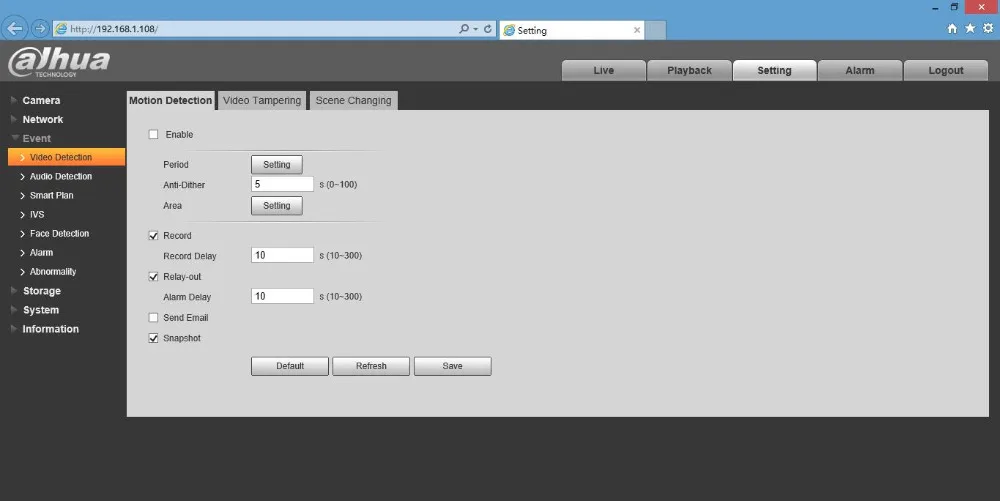Open Alarm item under Event
1000x501 pixels.
[x=41, y=252]
